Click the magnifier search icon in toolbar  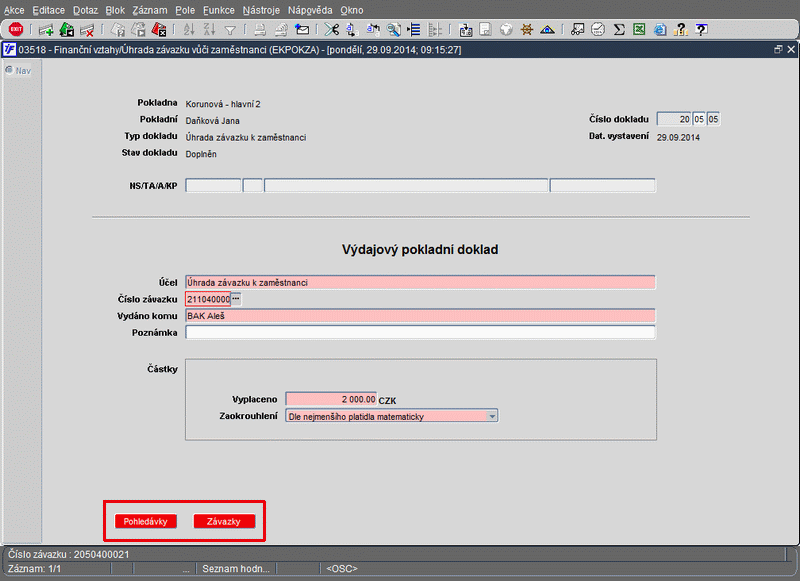[x=393, y=30]
